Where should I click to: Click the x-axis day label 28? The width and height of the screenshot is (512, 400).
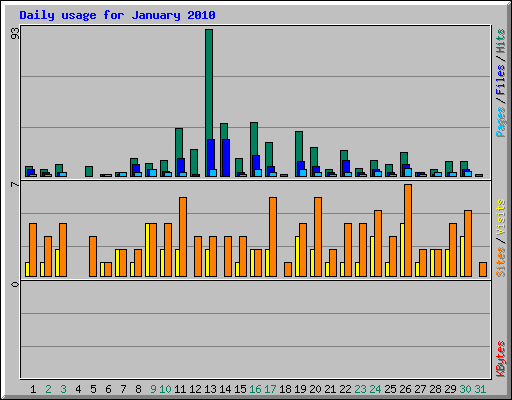pyautogui.click(x=435, y=389)
